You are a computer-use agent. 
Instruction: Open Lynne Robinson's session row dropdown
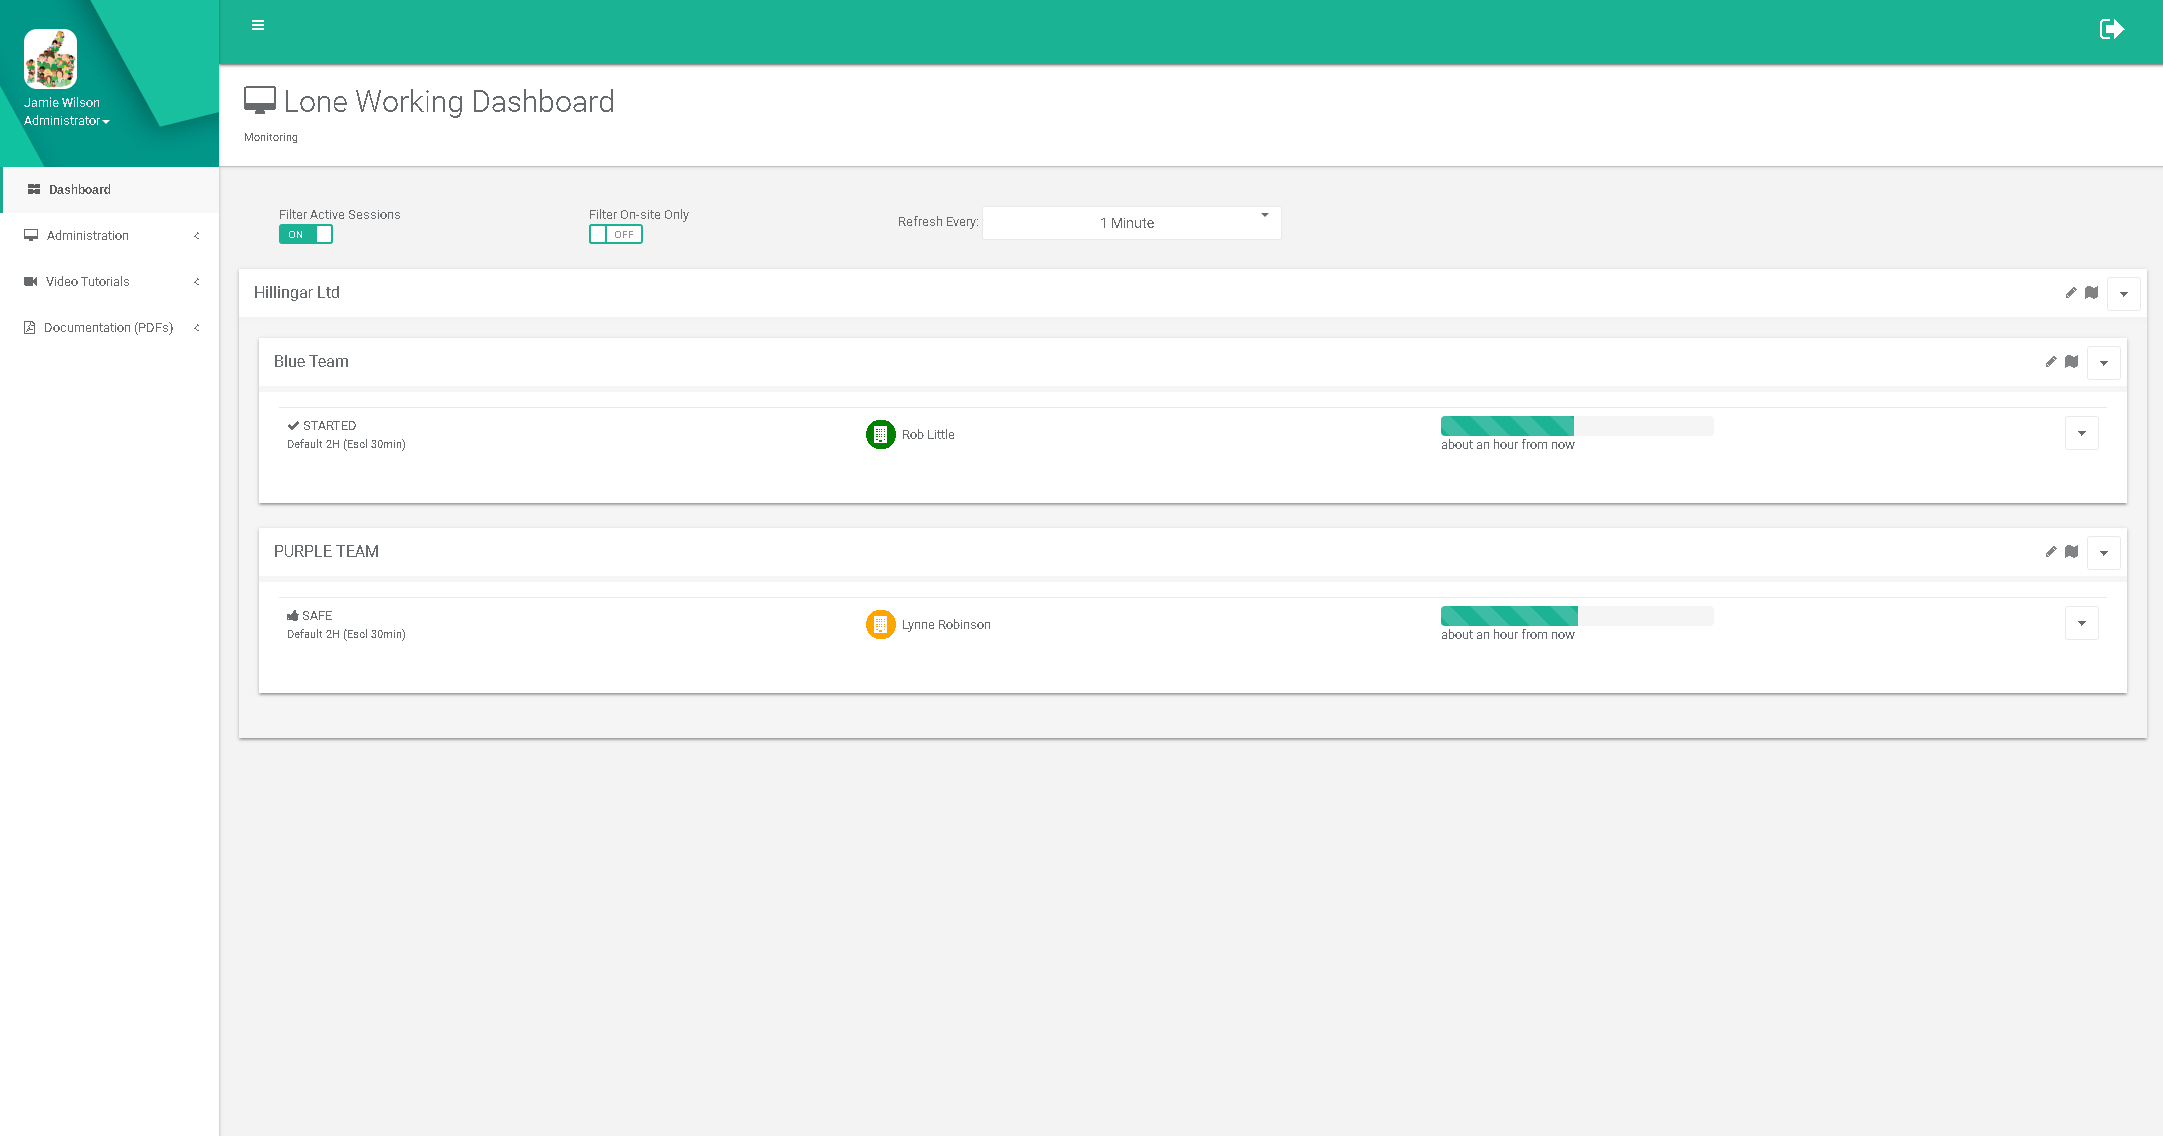point(2081,623)
